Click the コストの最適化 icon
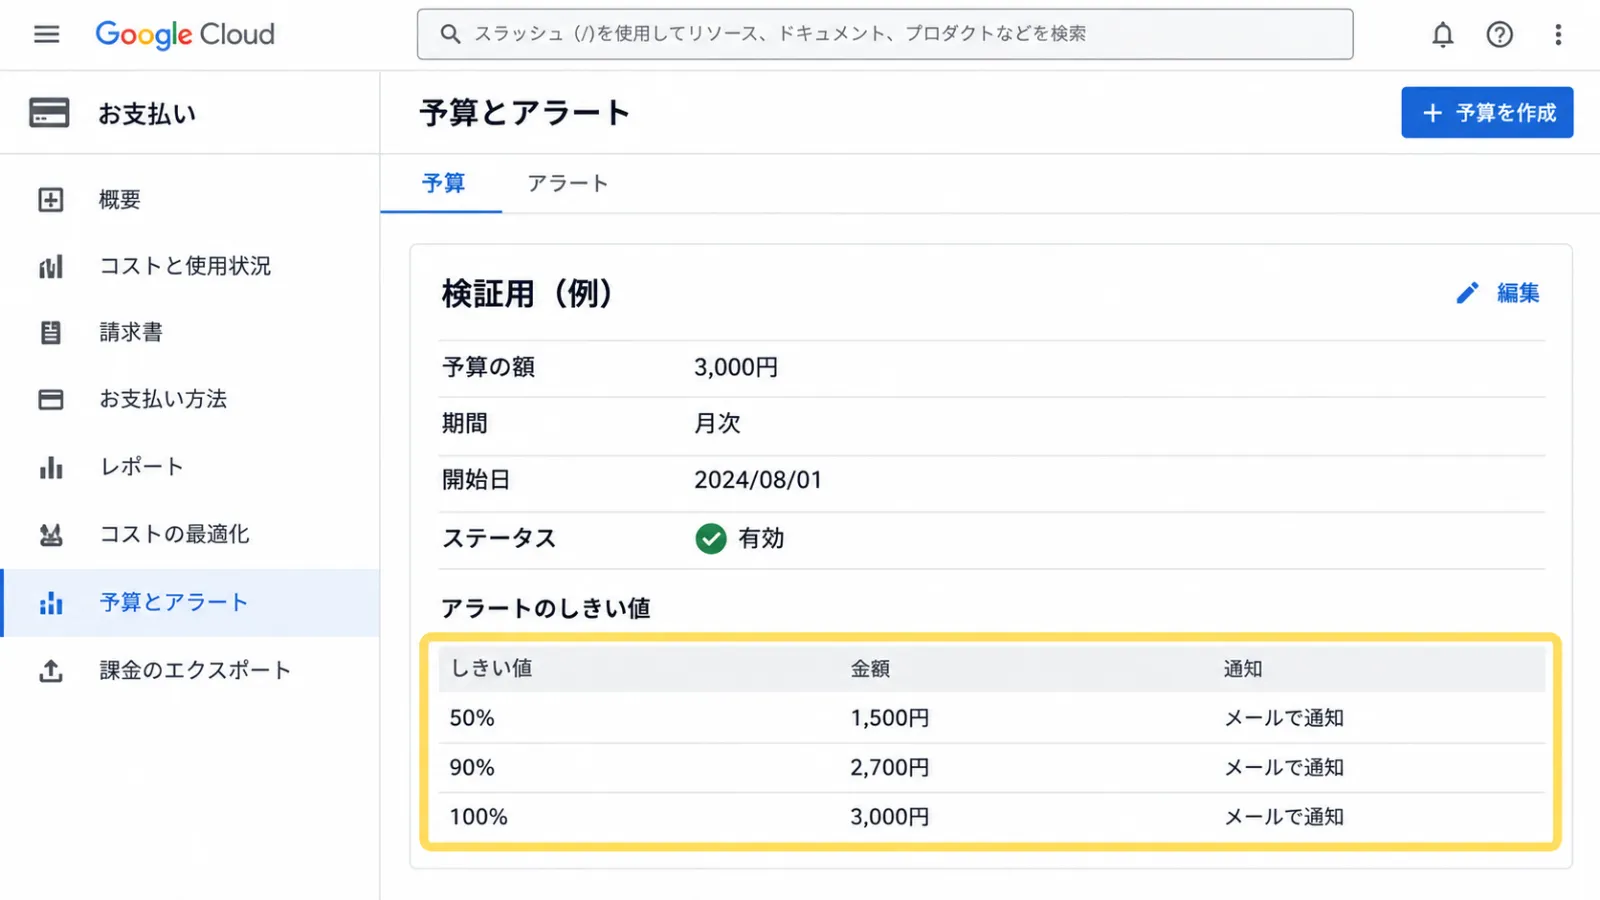Viewport: 1600px width, 900px height. tap(51, 535)
